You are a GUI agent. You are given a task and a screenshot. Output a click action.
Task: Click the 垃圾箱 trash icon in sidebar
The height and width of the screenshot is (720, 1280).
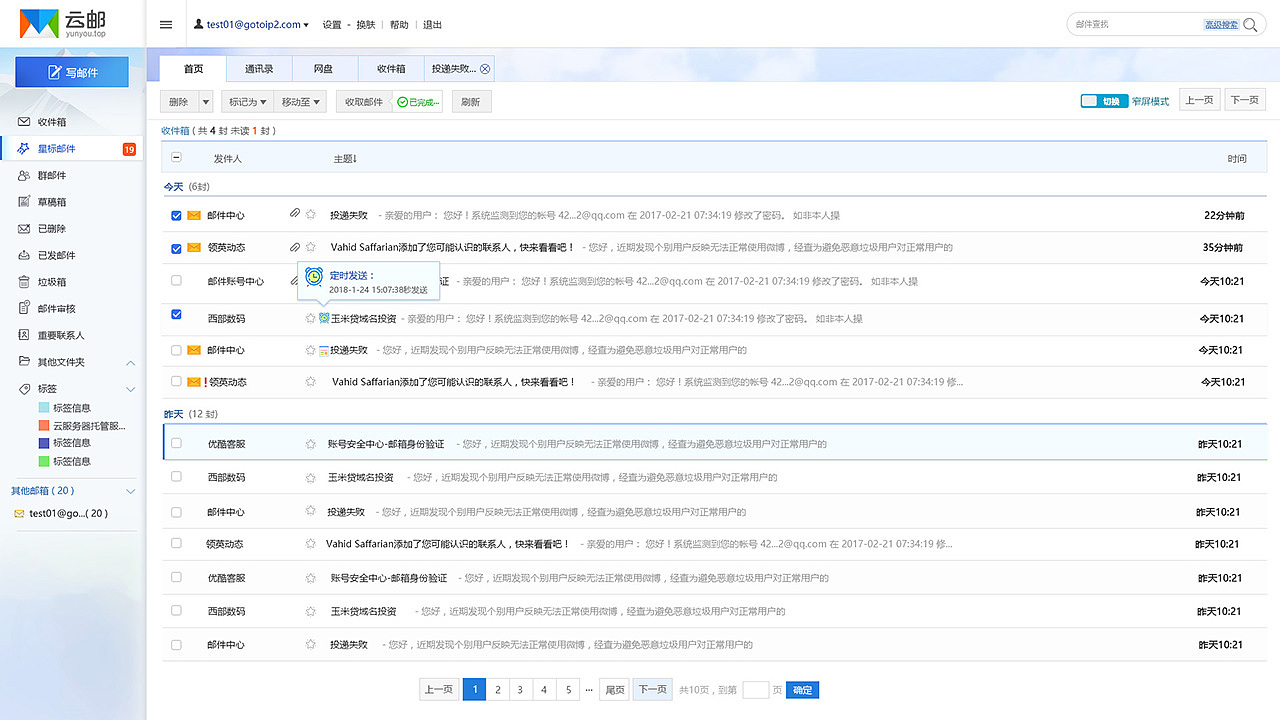coord(25,282)
